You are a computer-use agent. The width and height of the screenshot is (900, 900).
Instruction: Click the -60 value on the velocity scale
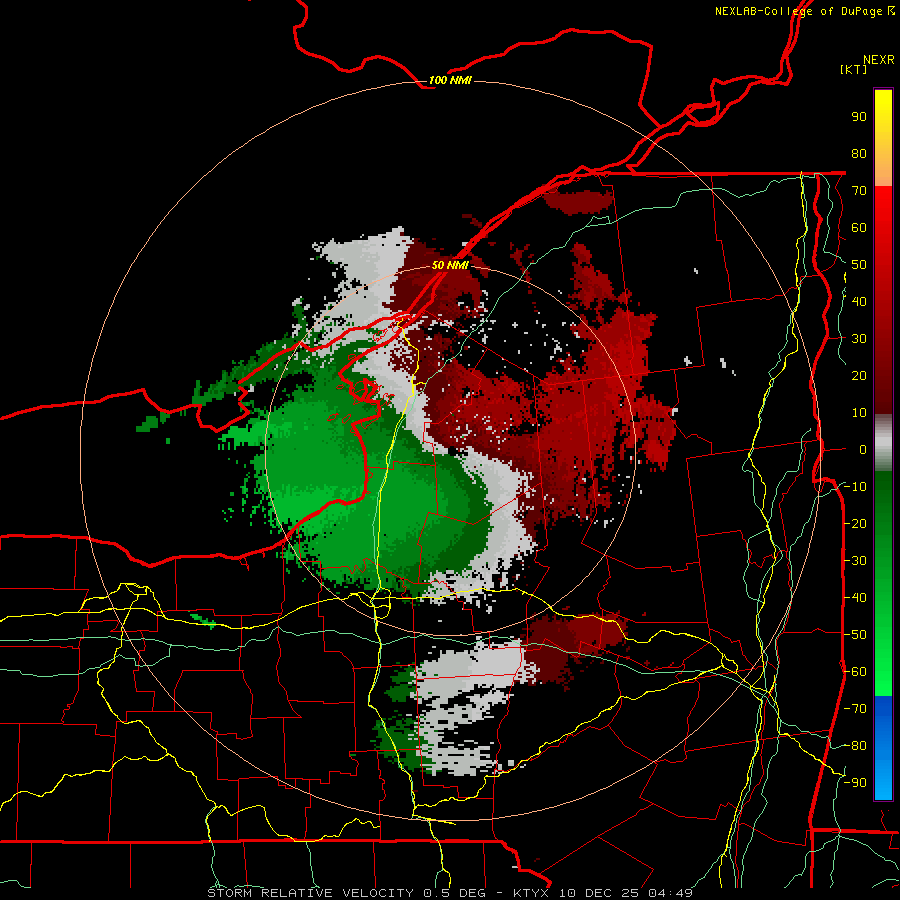(x=855, y=672)
